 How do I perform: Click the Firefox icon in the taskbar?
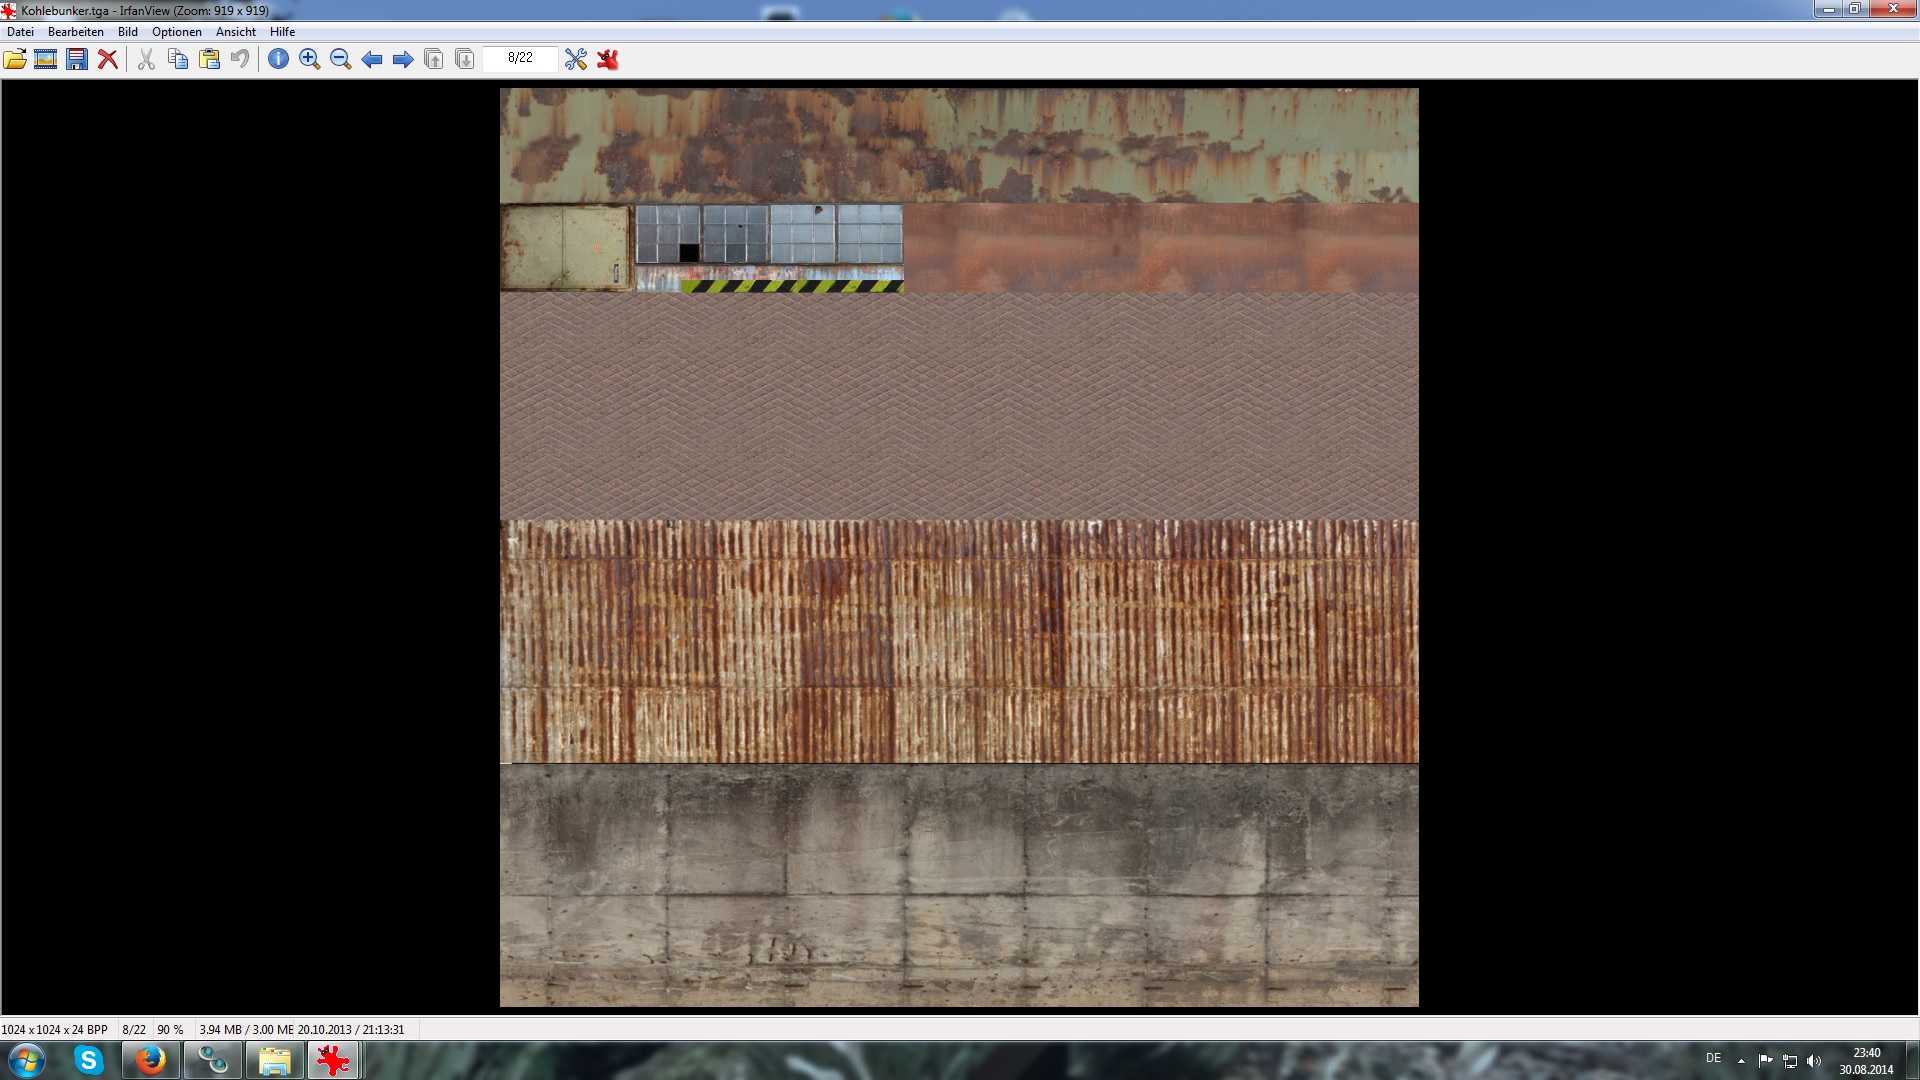pyautogui.click(x=151, y=1060)
